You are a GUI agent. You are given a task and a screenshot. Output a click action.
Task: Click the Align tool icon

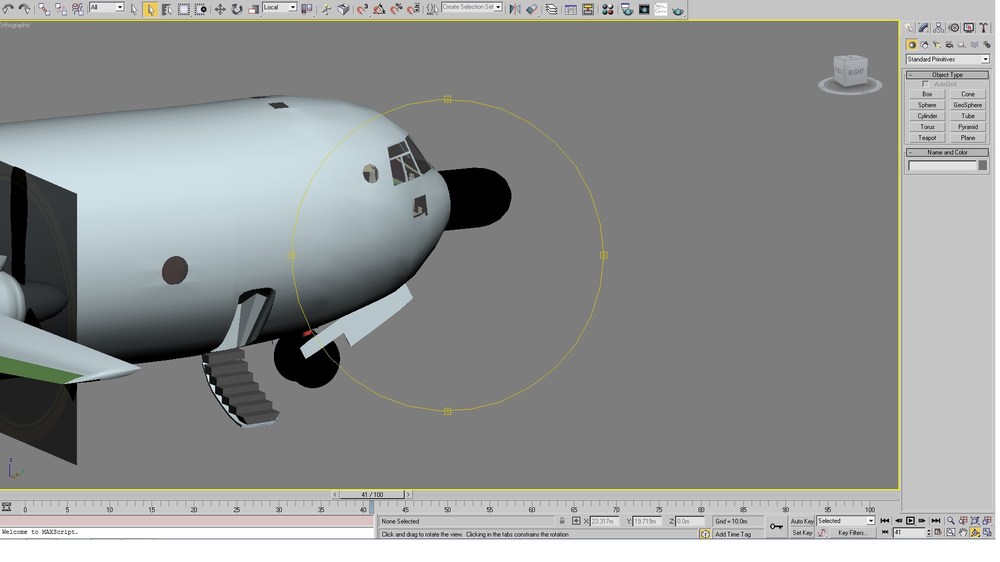pyautogui.click(x=532, y=10)
